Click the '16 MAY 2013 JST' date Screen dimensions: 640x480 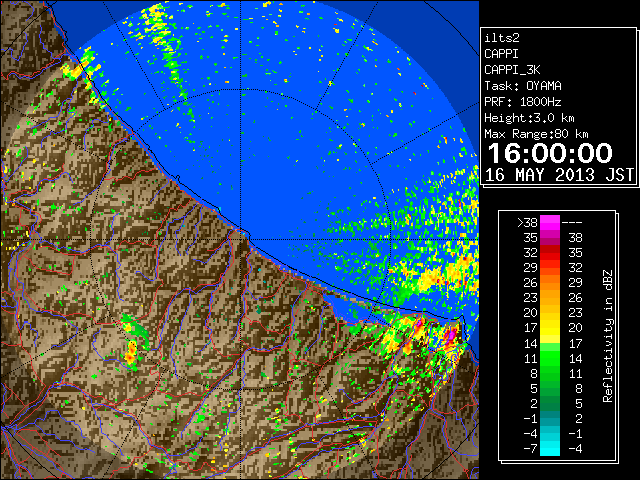pyautogui.click(x=560, y=175)
